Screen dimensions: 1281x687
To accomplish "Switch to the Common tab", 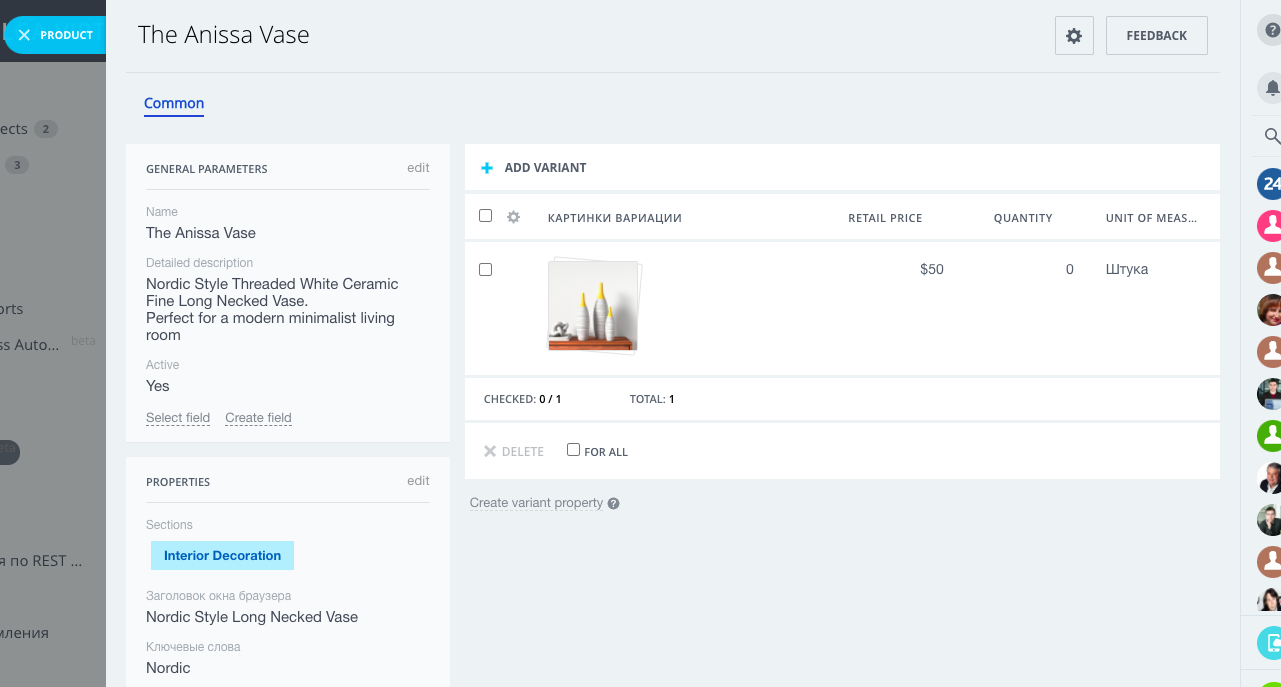I will point(174,103).
